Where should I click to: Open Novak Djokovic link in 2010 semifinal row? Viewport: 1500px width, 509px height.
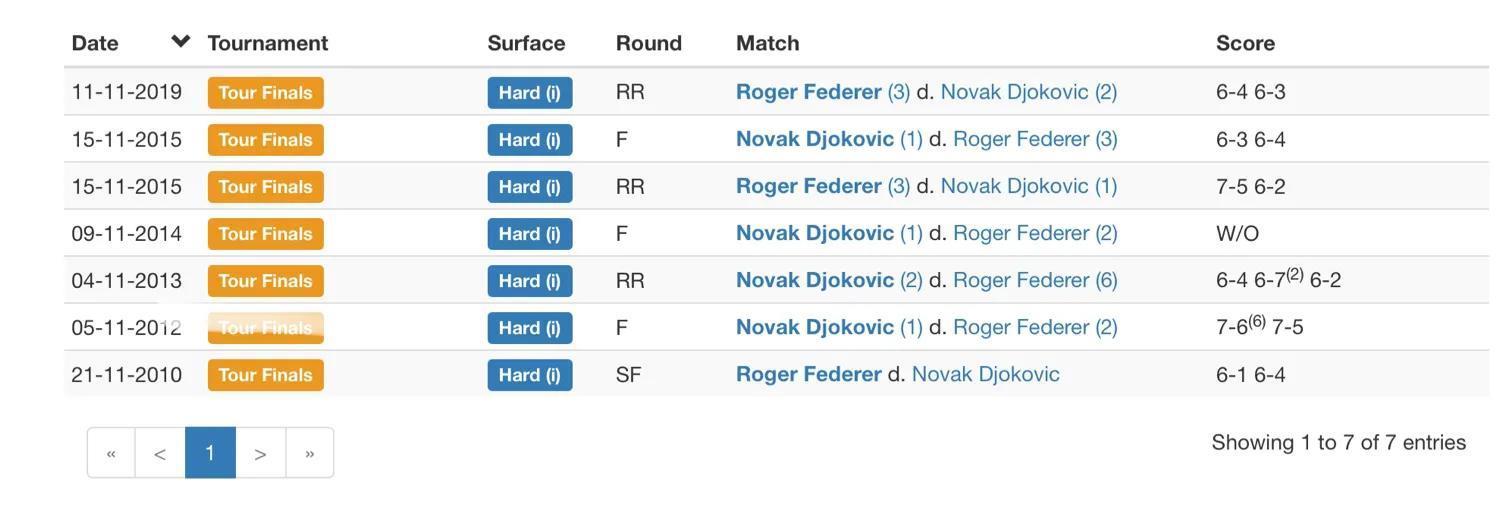pos(986,374)
